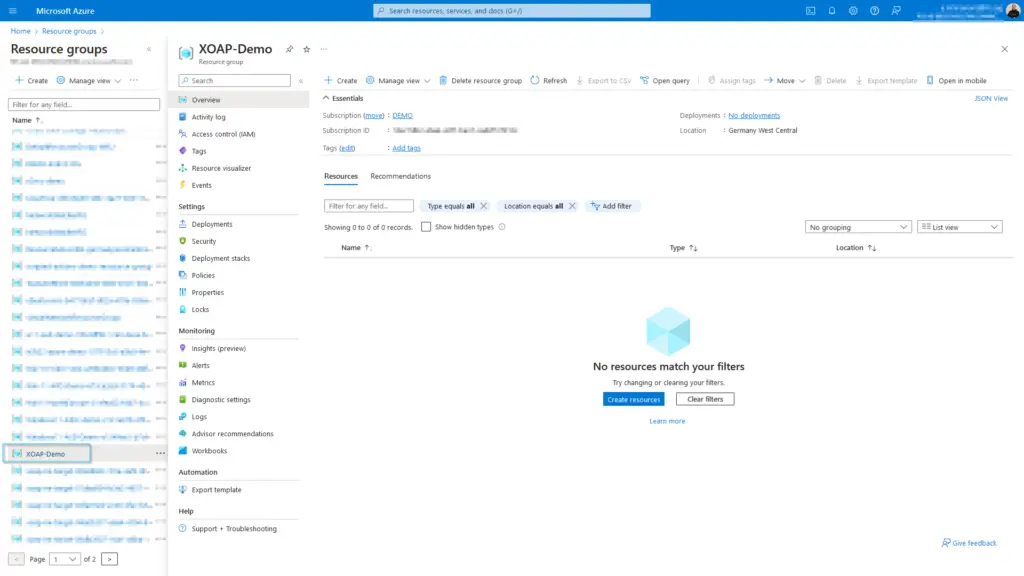
Task: Click the Policies icon
Action: [183, 275]
